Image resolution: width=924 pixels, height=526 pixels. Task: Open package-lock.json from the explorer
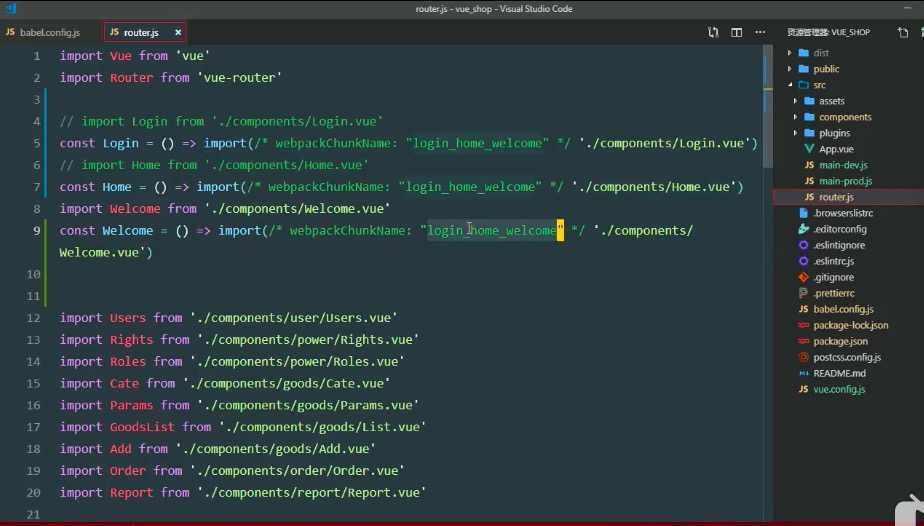click(851, 325)
